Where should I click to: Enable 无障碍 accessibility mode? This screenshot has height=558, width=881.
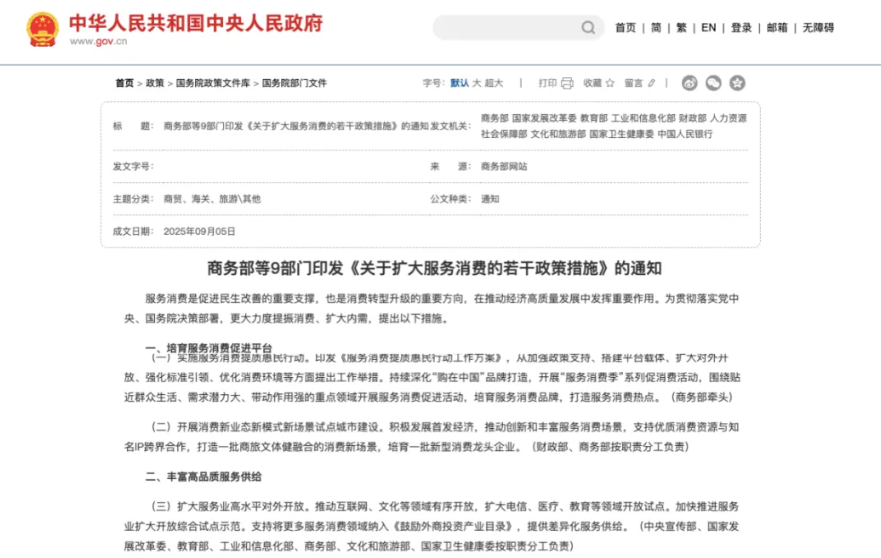point(818,28)
